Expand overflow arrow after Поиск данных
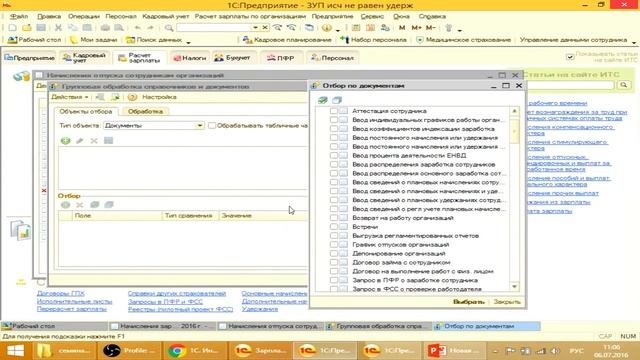The height and width of the screenshot is (360, 640). [188, 42]
